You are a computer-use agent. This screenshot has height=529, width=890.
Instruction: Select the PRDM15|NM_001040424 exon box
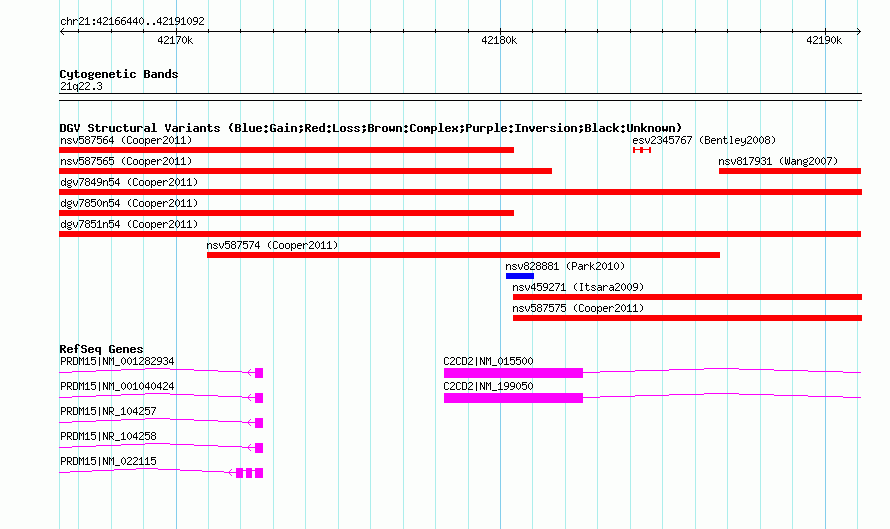tap(259, 398)
